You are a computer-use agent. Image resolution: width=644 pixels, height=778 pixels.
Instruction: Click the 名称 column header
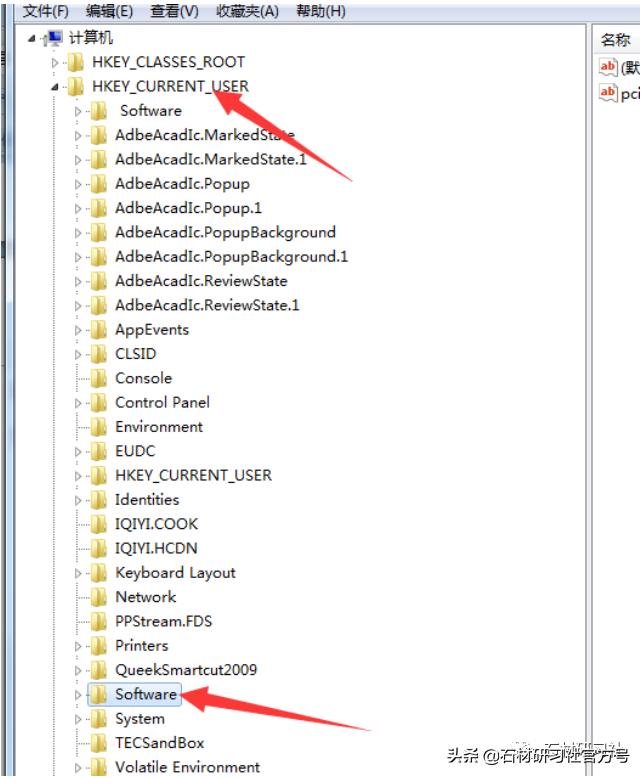point(616,40)
